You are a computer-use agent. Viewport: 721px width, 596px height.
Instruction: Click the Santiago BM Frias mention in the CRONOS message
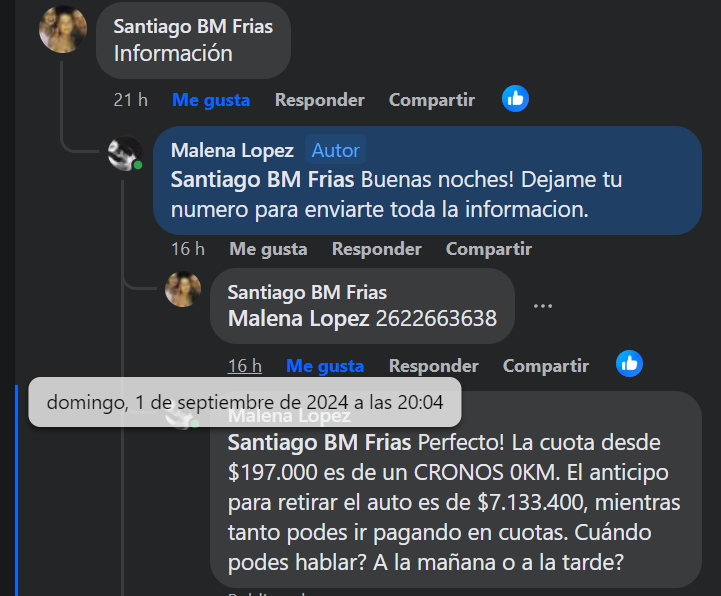click(319, 442)
